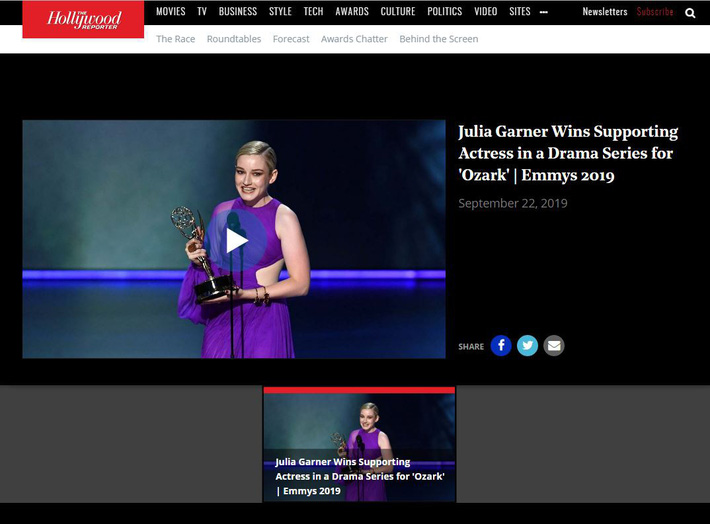710x524 pixels.
Task: Open the TV section
Action: coord(202,12)
